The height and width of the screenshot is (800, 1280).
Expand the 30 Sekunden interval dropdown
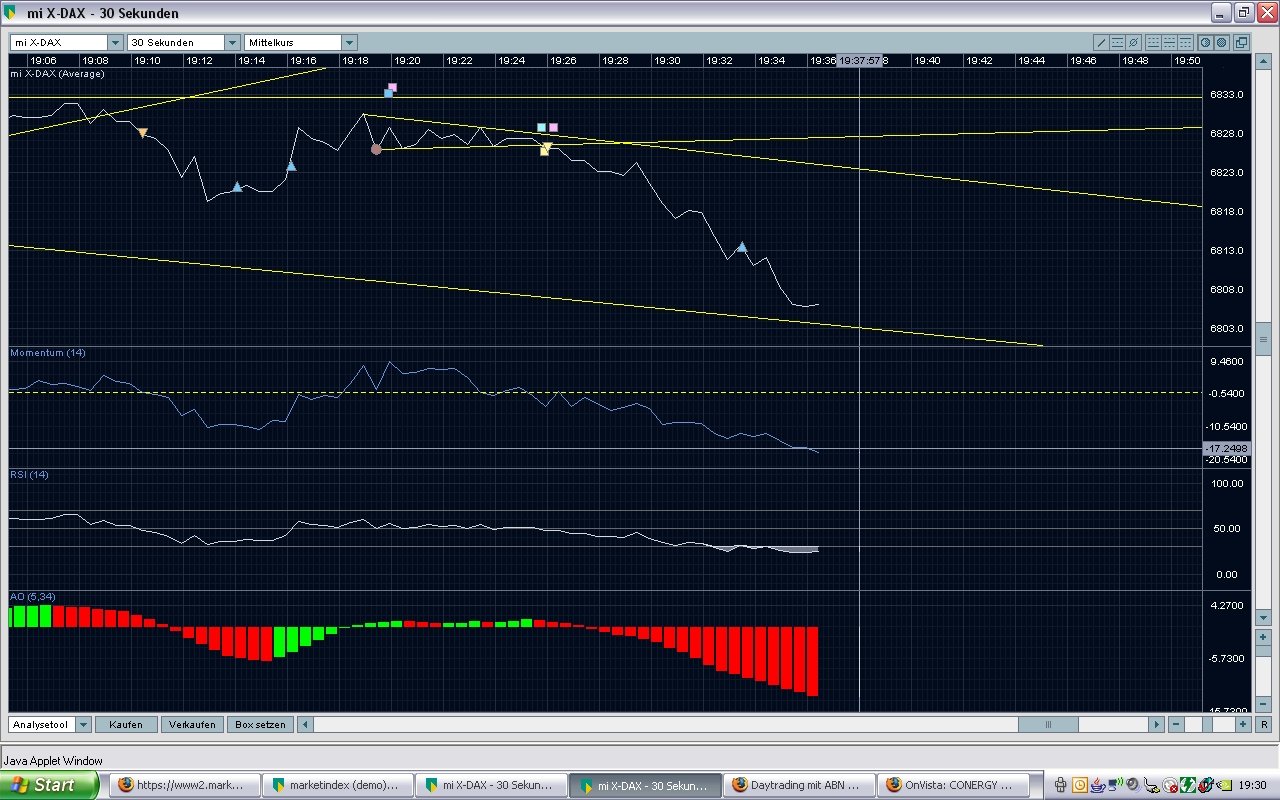tap(232, 43)
